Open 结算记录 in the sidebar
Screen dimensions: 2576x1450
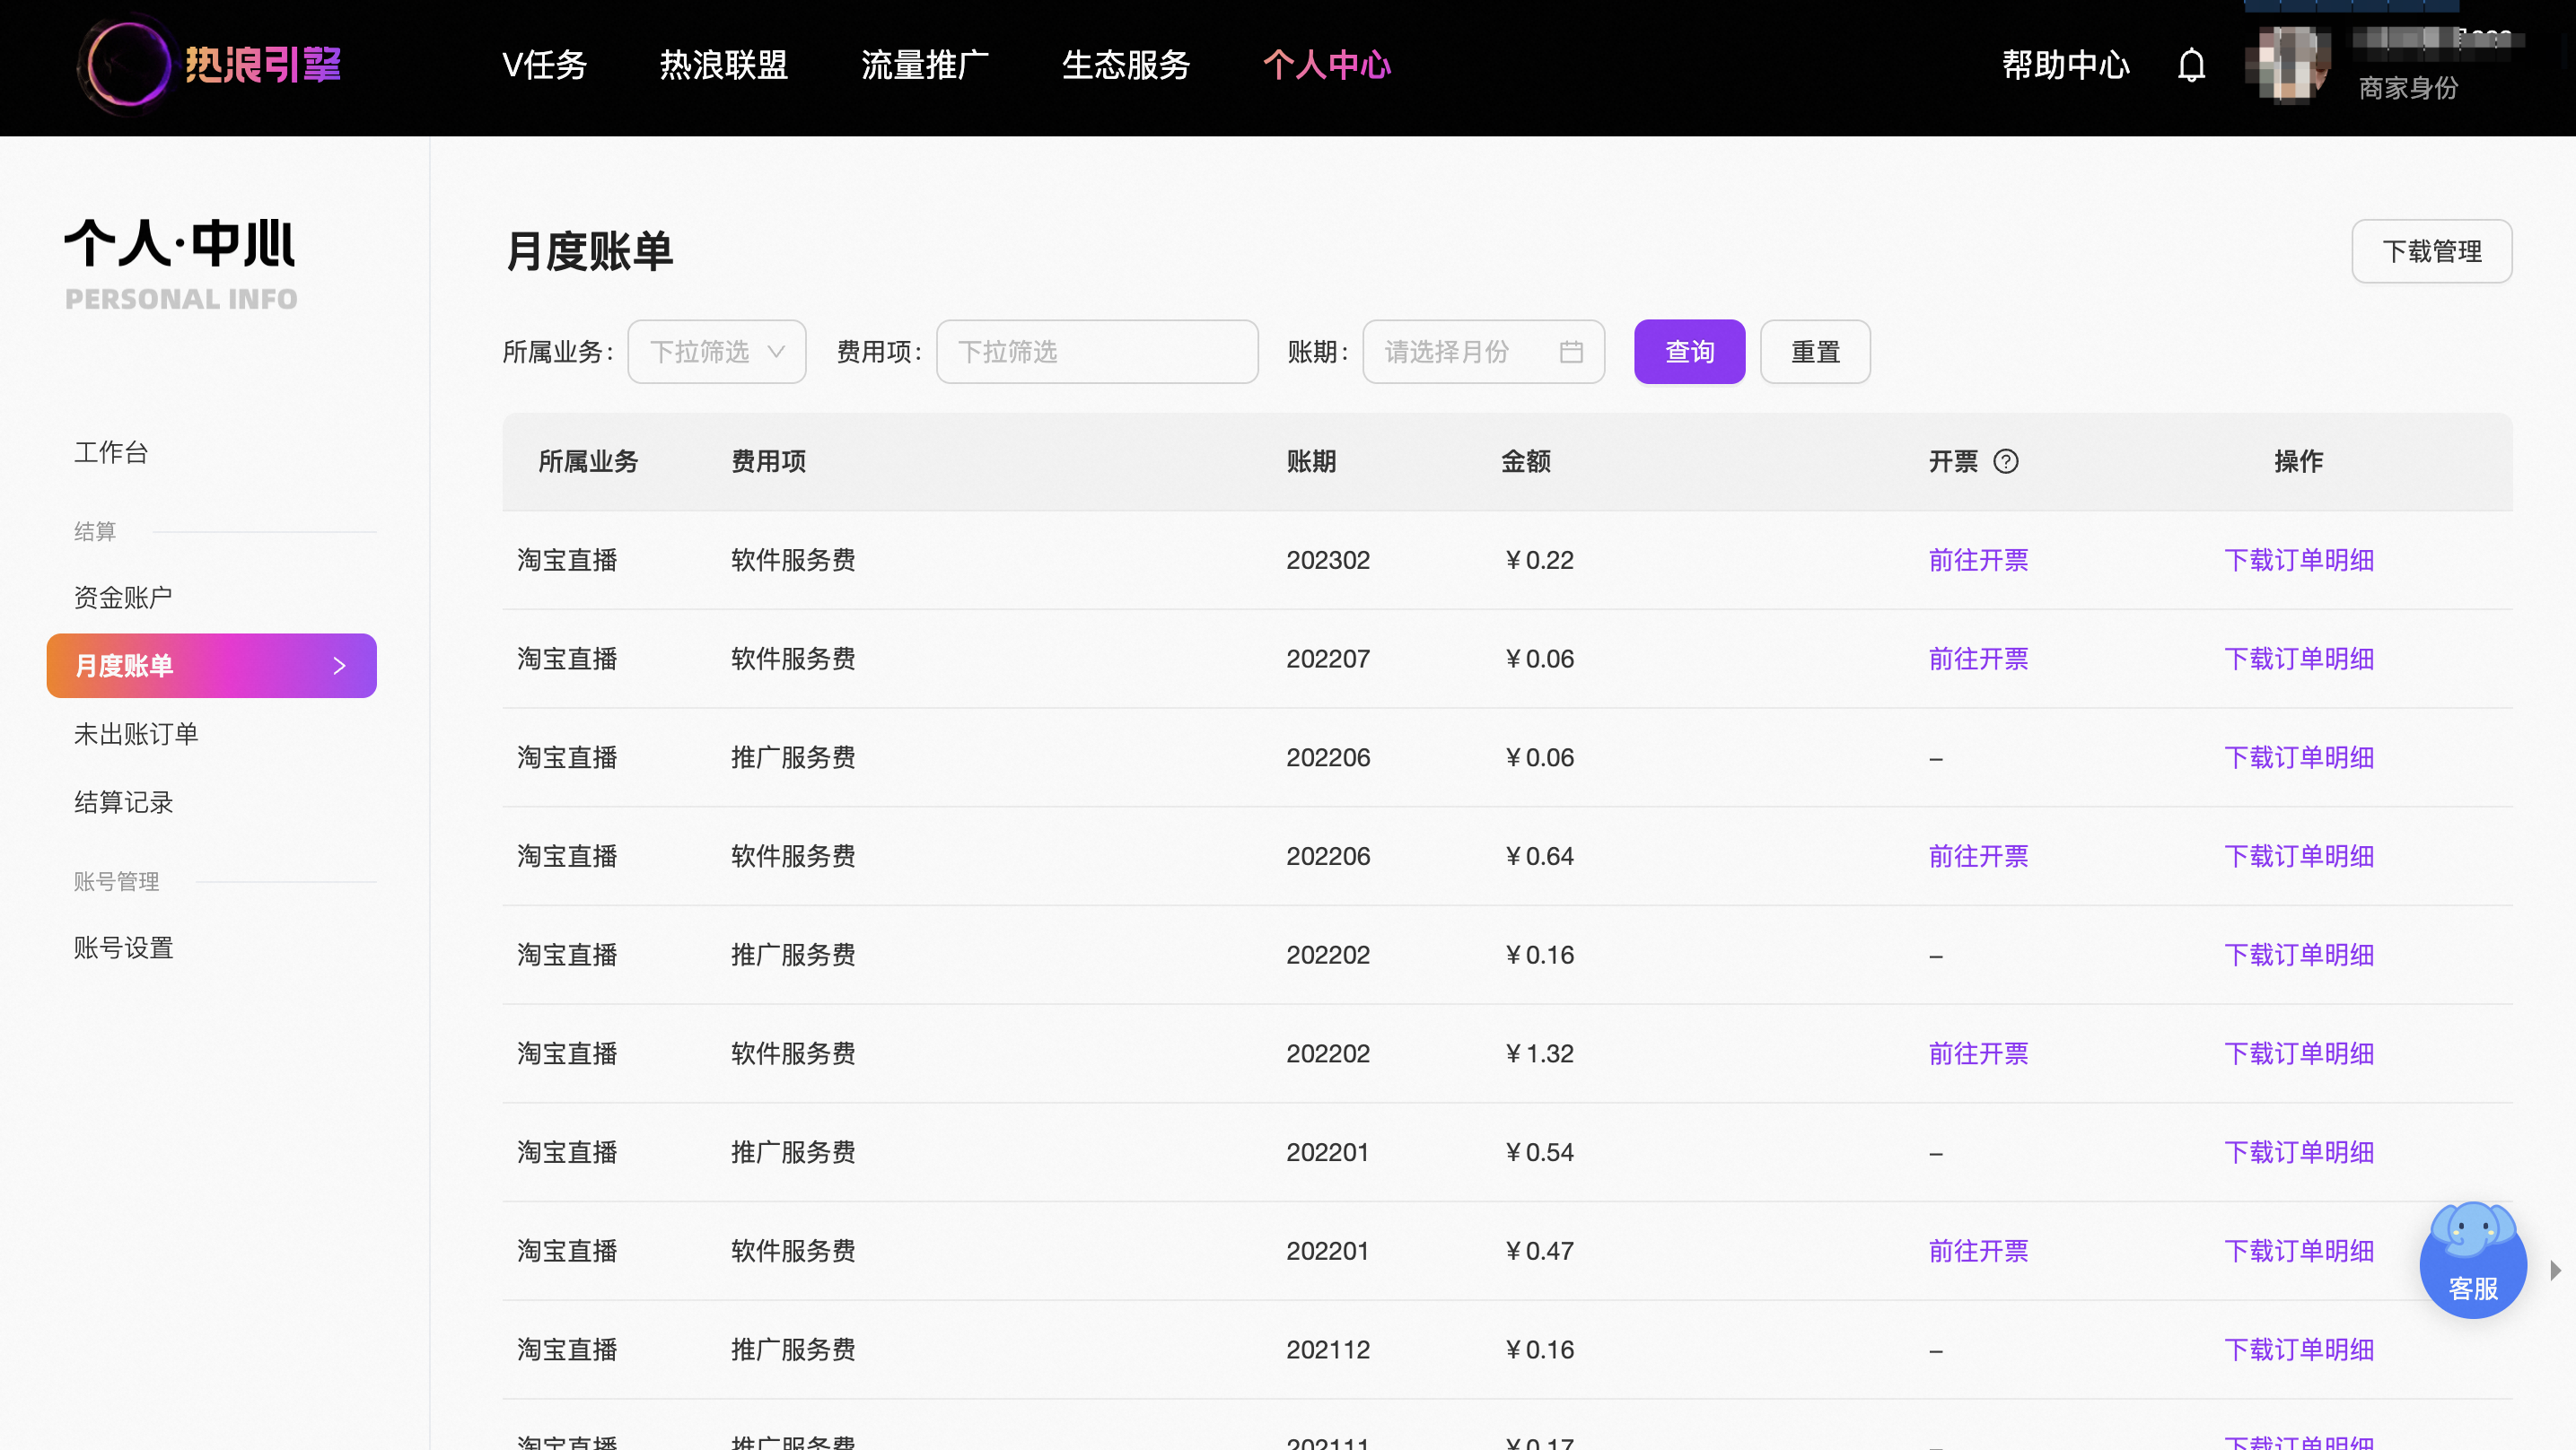point(123,802)
